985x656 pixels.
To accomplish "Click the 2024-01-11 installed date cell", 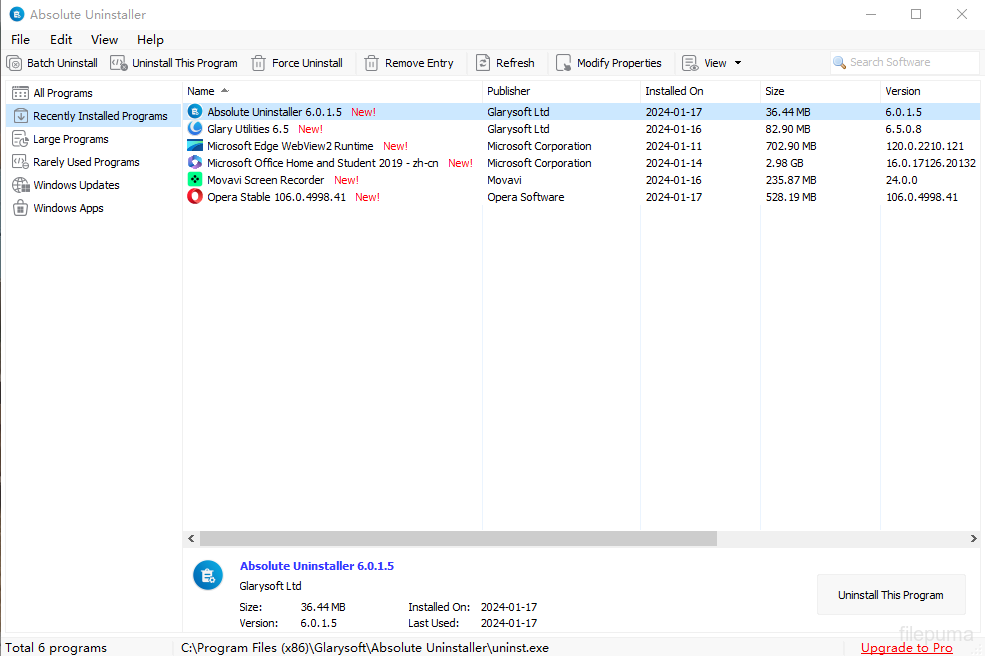I will click(x=673, y=146).
